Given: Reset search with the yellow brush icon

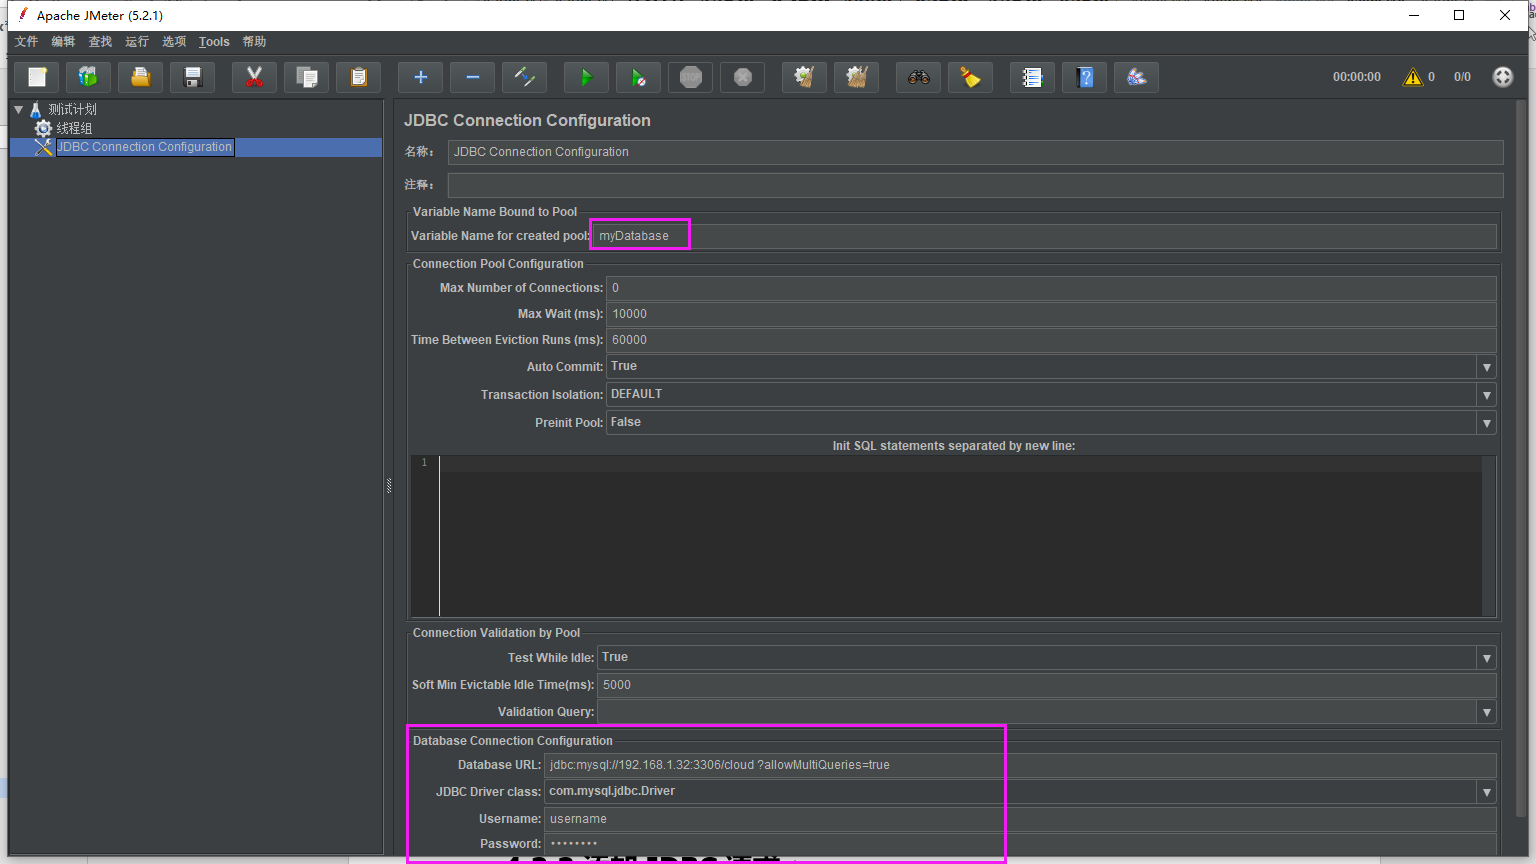Looking at the screenshot, I should coord(971,77).
